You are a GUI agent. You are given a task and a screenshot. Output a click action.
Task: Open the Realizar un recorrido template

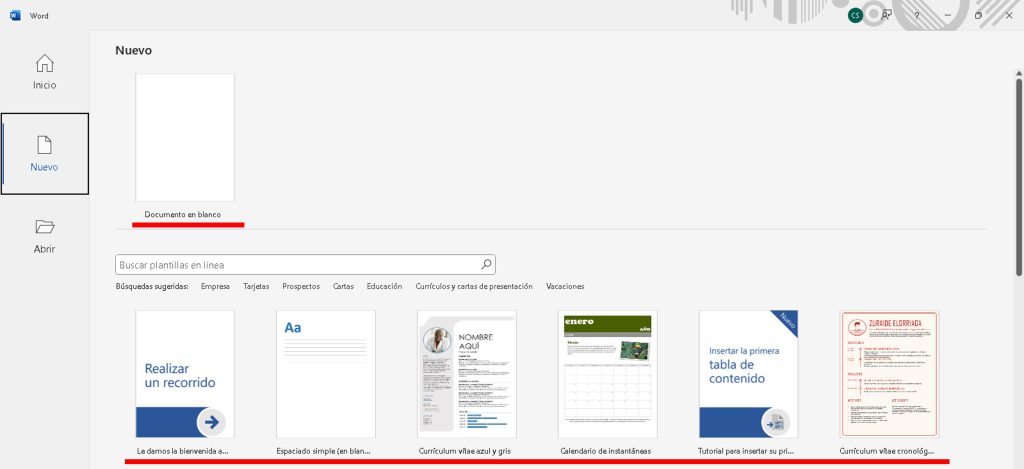(185, 373)
